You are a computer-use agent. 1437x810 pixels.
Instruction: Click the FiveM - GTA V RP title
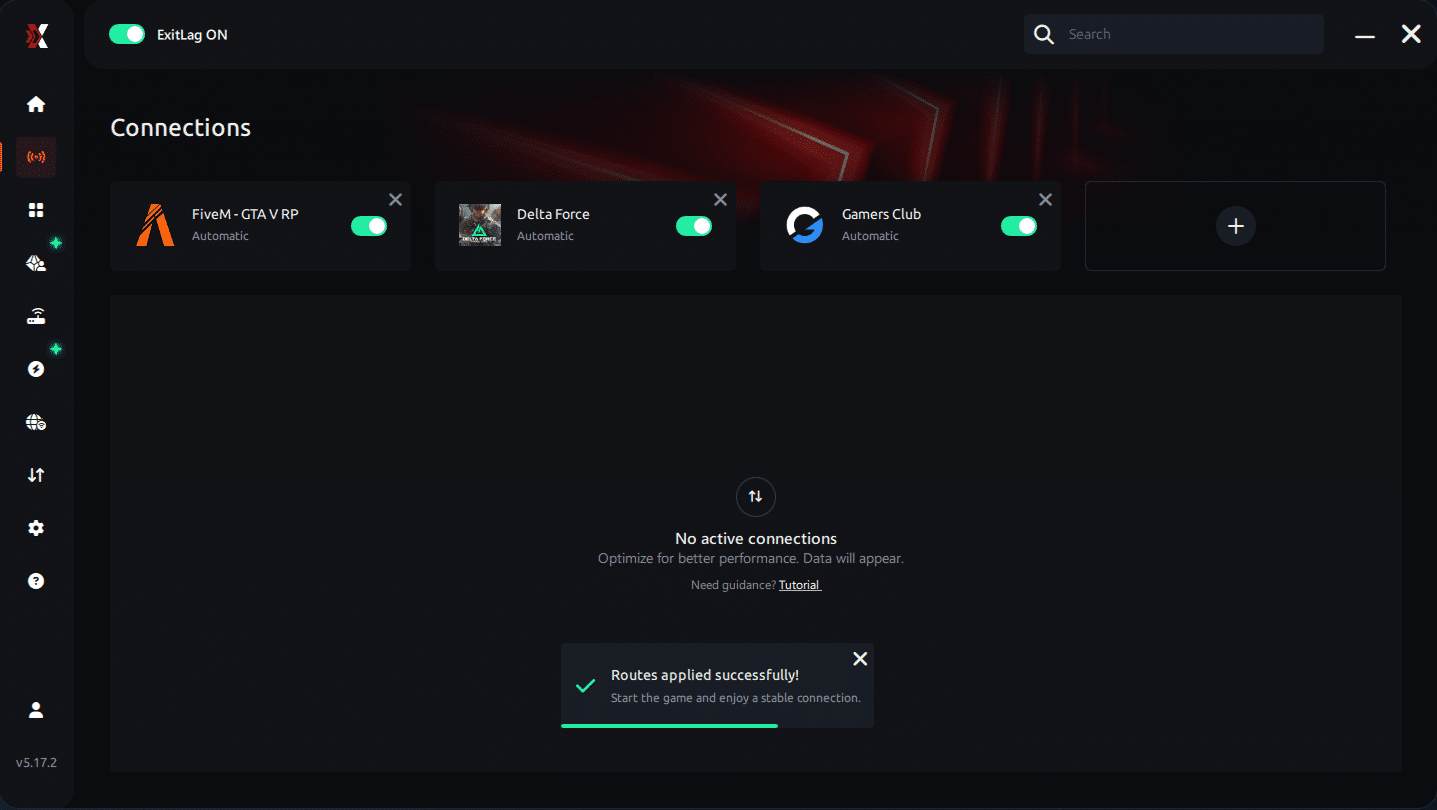[x=245, y=214]
